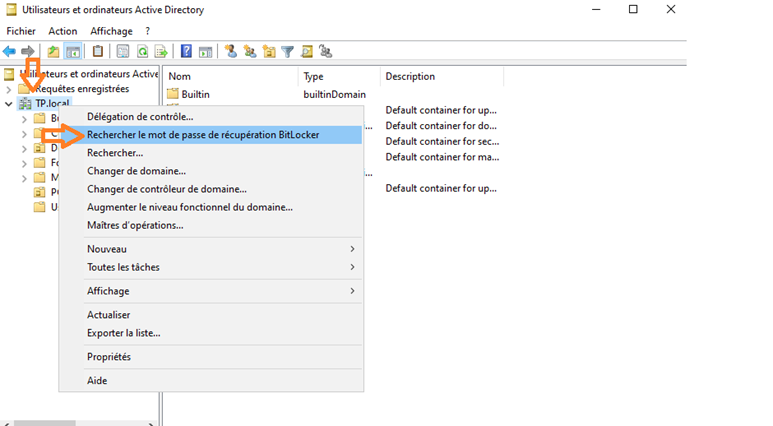The height and width of the screenshot is (426, 773).
Task: Select Requêtes enregistrées in tree
Action: [x=82, y=89]
